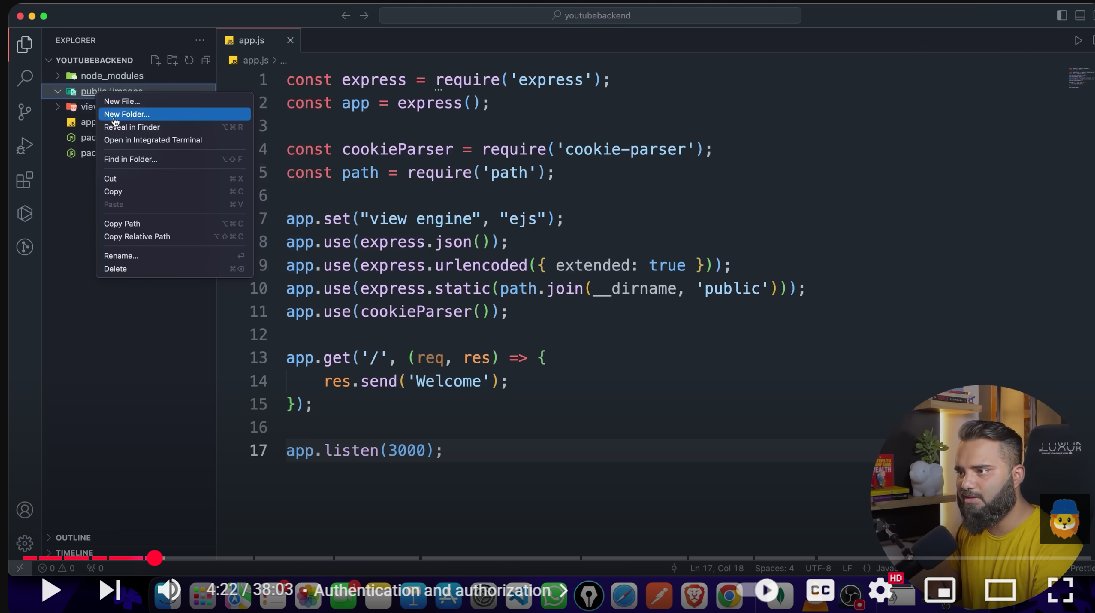Open the Search panel in activity bar
Viewport: 1095px width, 613px height.
point(24,78)
